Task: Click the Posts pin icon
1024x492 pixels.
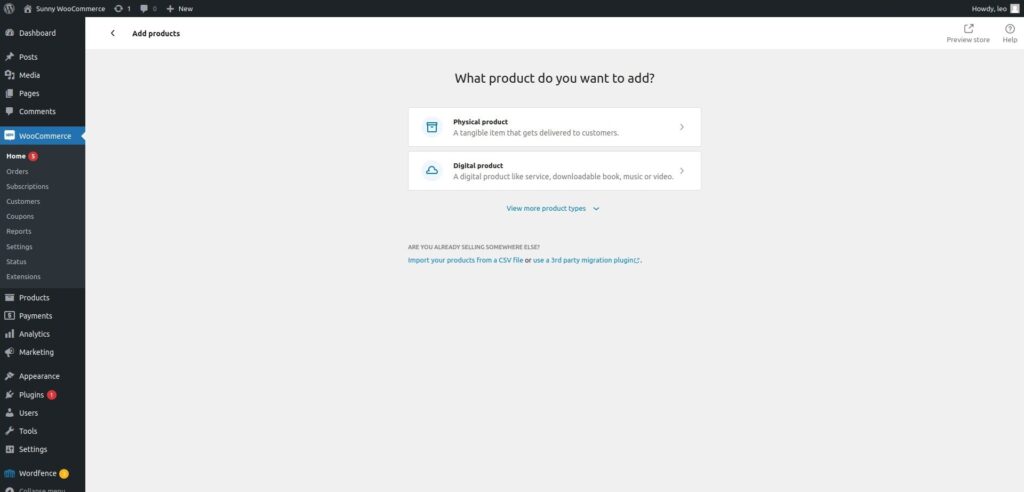Action: [9, 57]
